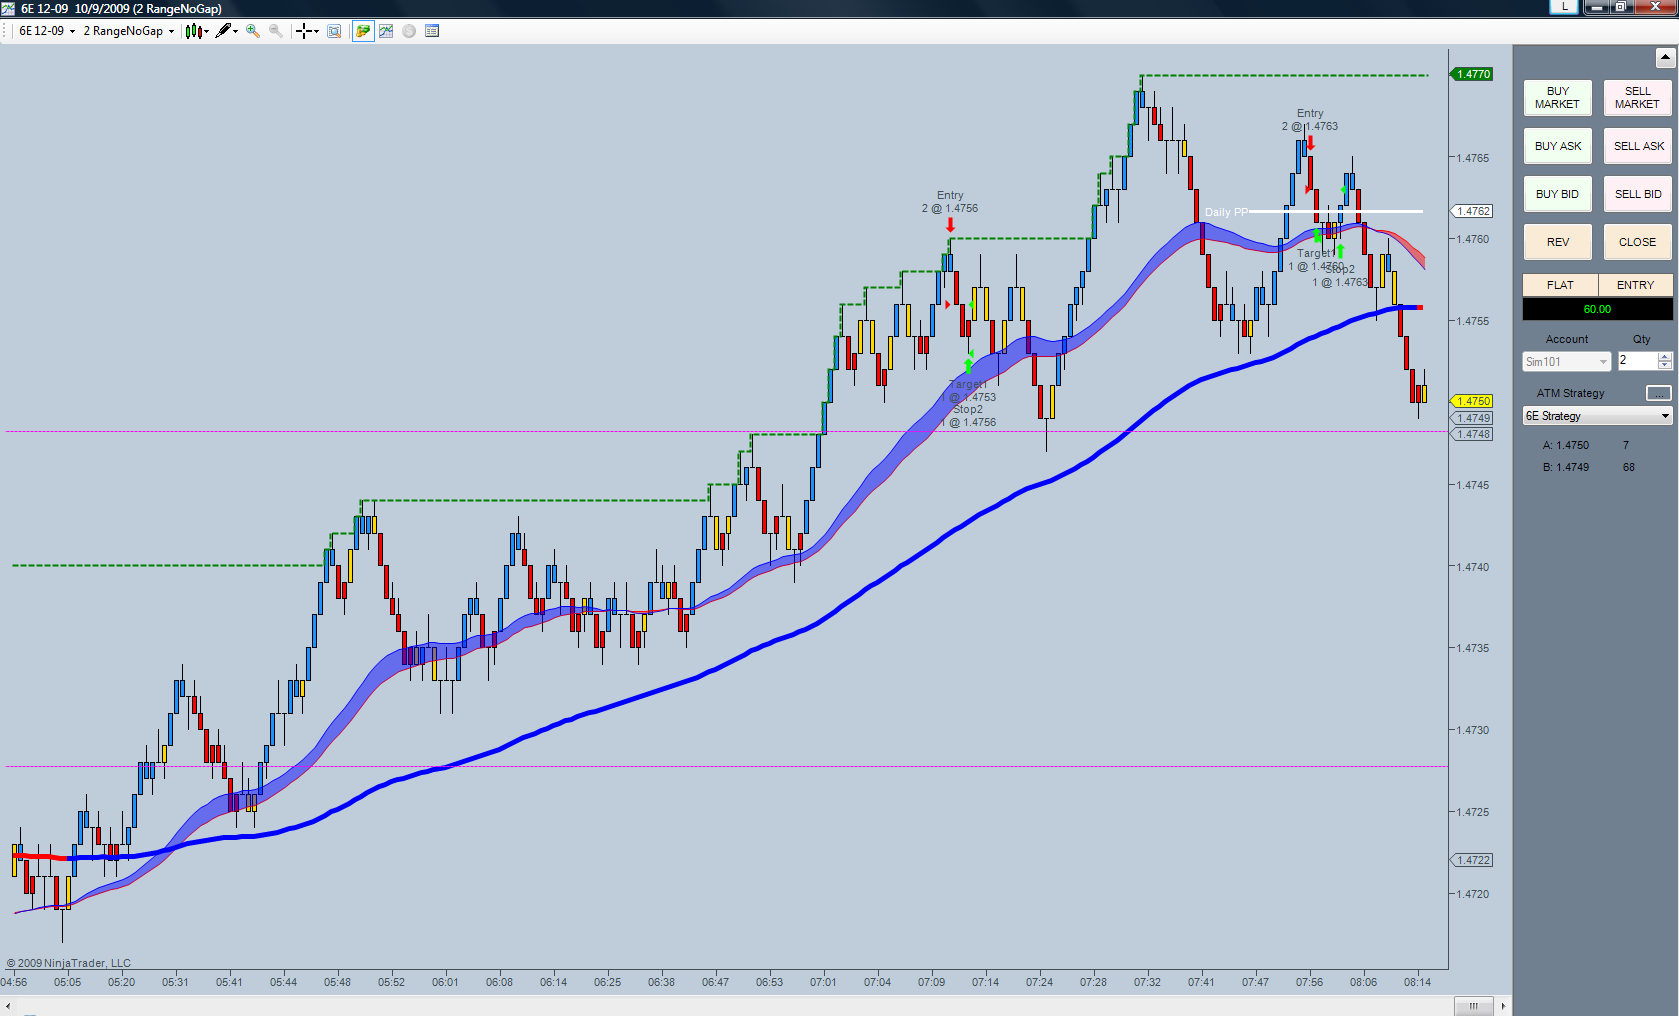Click the scroll left arrow below chart
This screenshot has height=1016, width=1679.
point(8,1006)
